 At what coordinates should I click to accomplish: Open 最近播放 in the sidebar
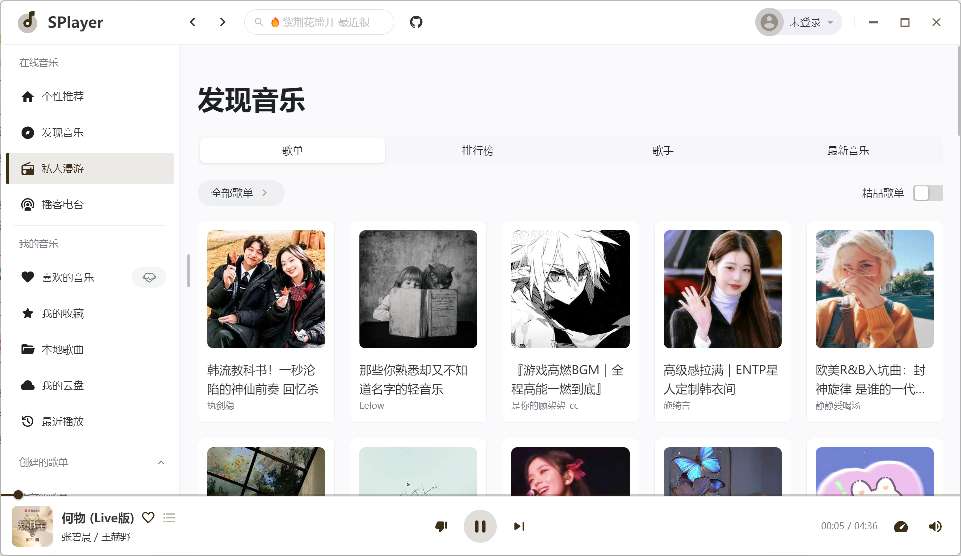(62, 421)
